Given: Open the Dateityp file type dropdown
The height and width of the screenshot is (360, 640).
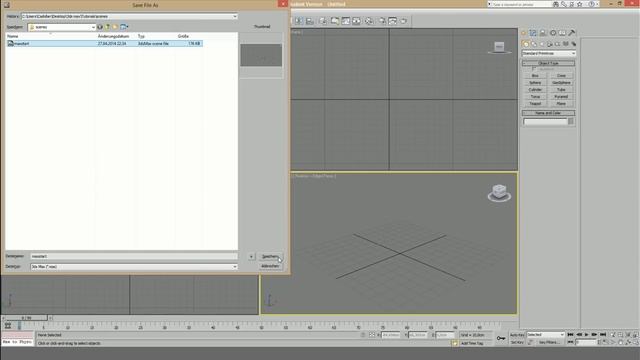Looking at the screenshot, I should pyautogui.click(x=235, y=267).
